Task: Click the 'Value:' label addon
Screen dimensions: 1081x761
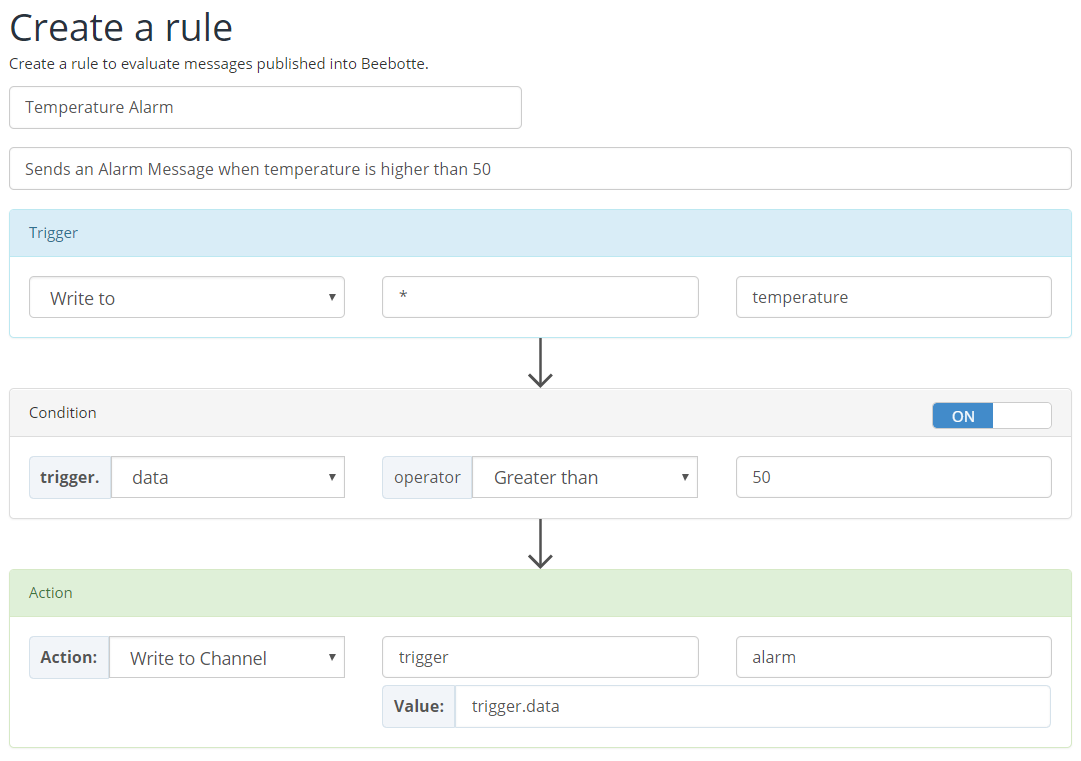Action: tap(419, 706)
